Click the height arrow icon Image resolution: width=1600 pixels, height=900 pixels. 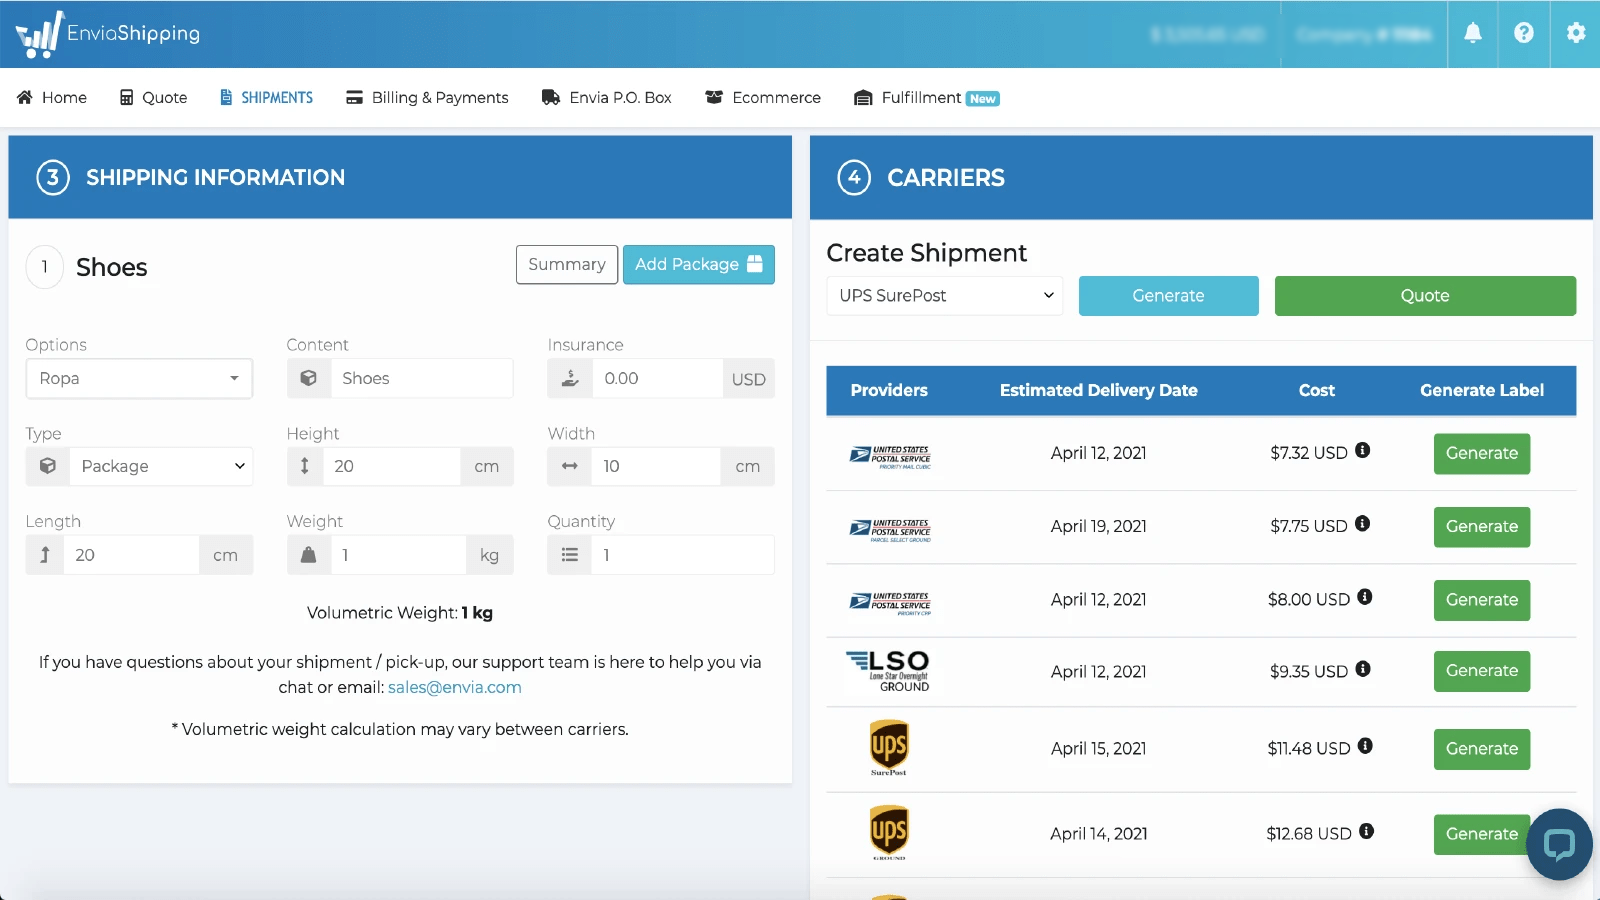(305, 466)
